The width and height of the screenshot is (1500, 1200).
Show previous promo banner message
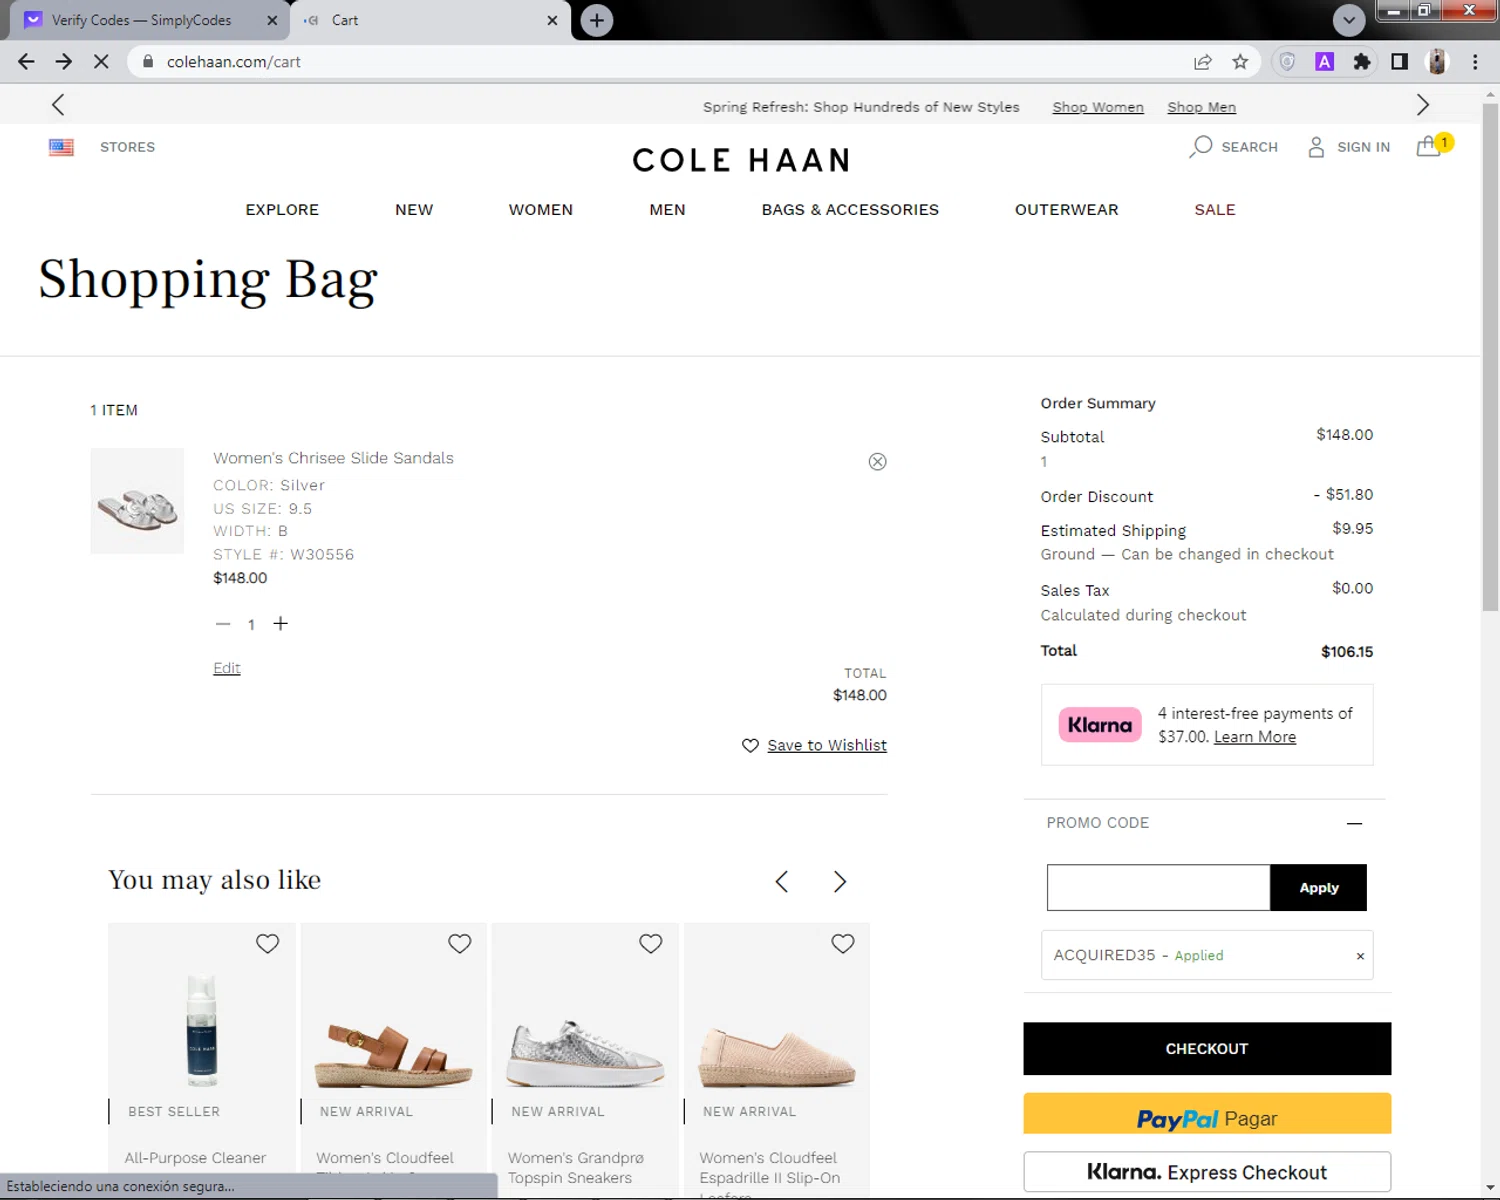(x=58, y=105)
